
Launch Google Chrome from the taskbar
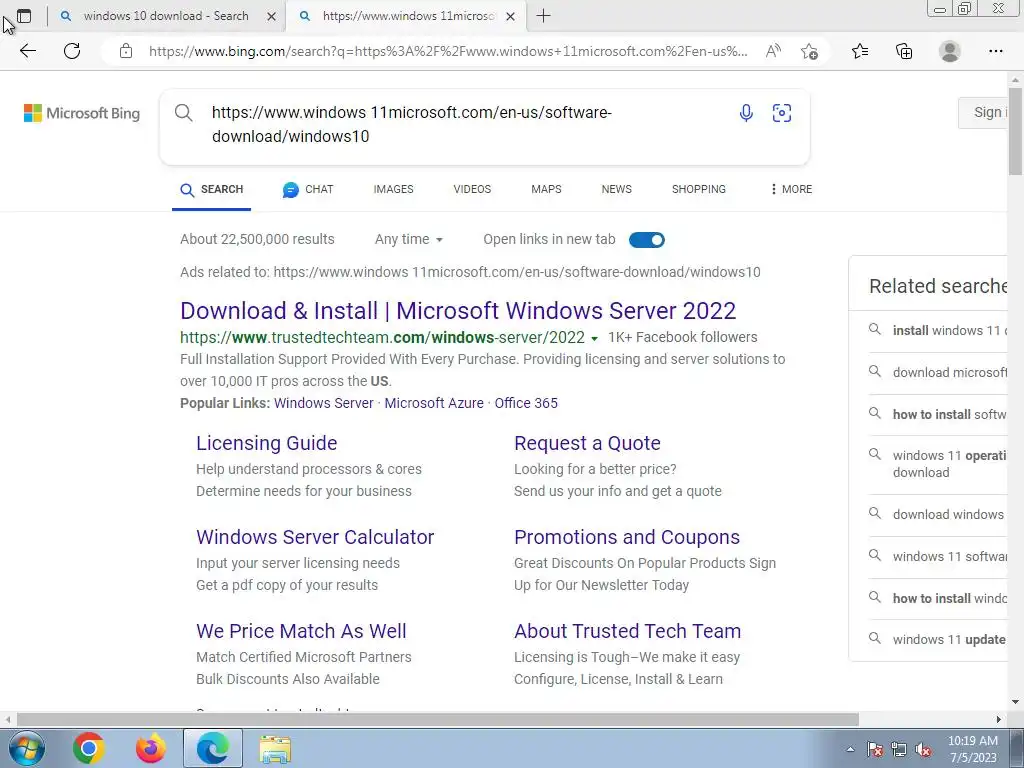coord(89,748)
